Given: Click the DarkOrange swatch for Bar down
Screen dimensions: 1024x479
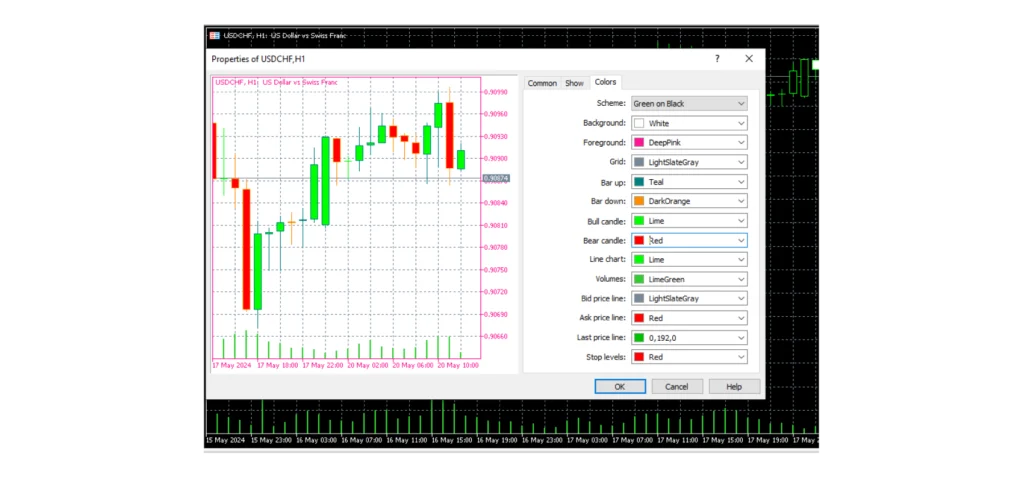Looking at the screenshot, I should point(639,201).
